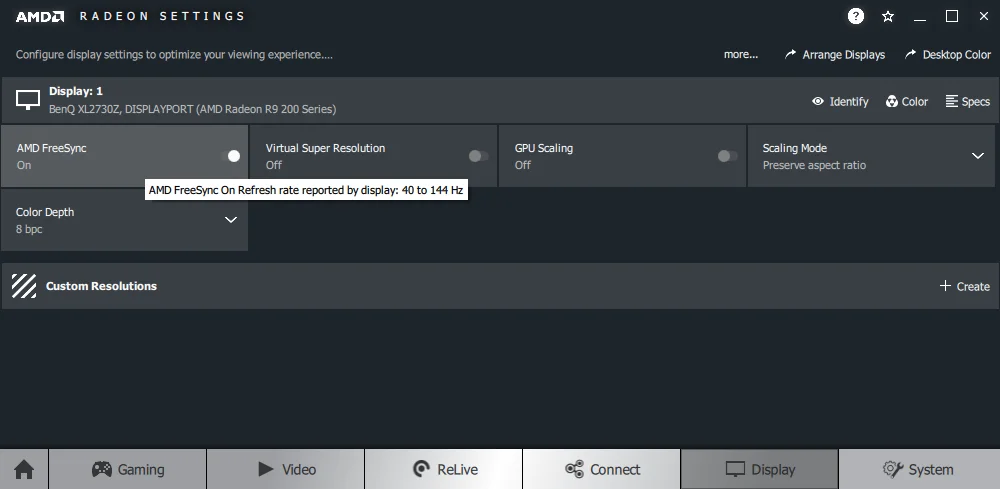Click the Preserve aspect ratio value

814,165
